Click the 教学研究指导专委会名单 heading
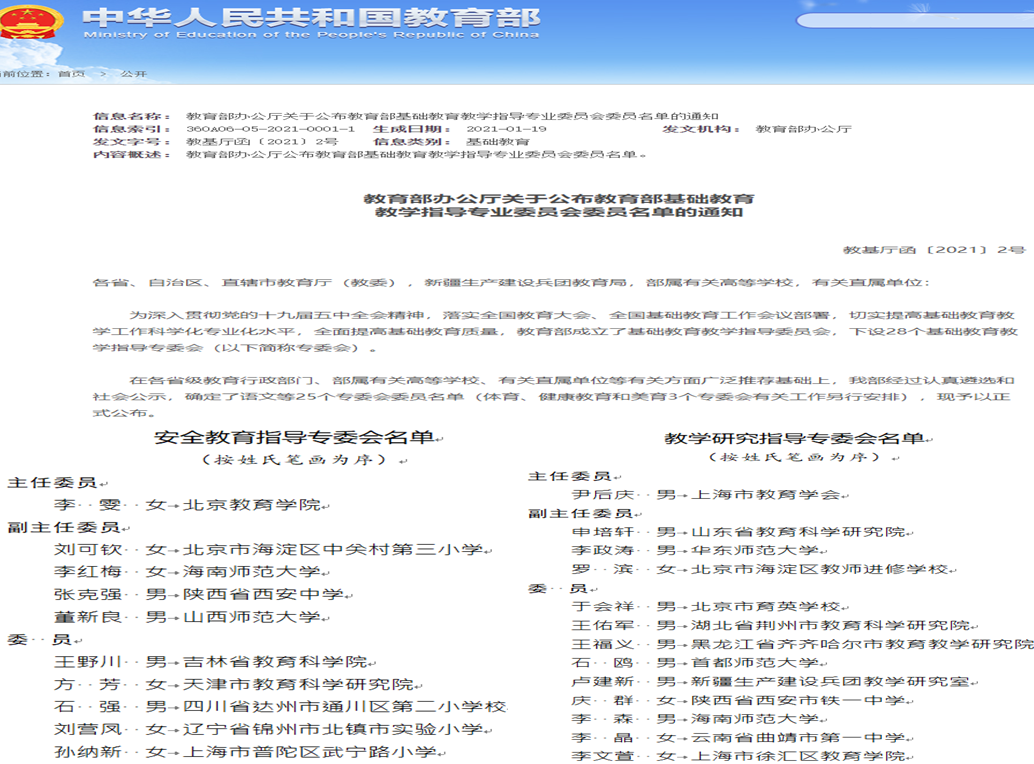The image size is (1034, 764). click(x=795, y=438)
